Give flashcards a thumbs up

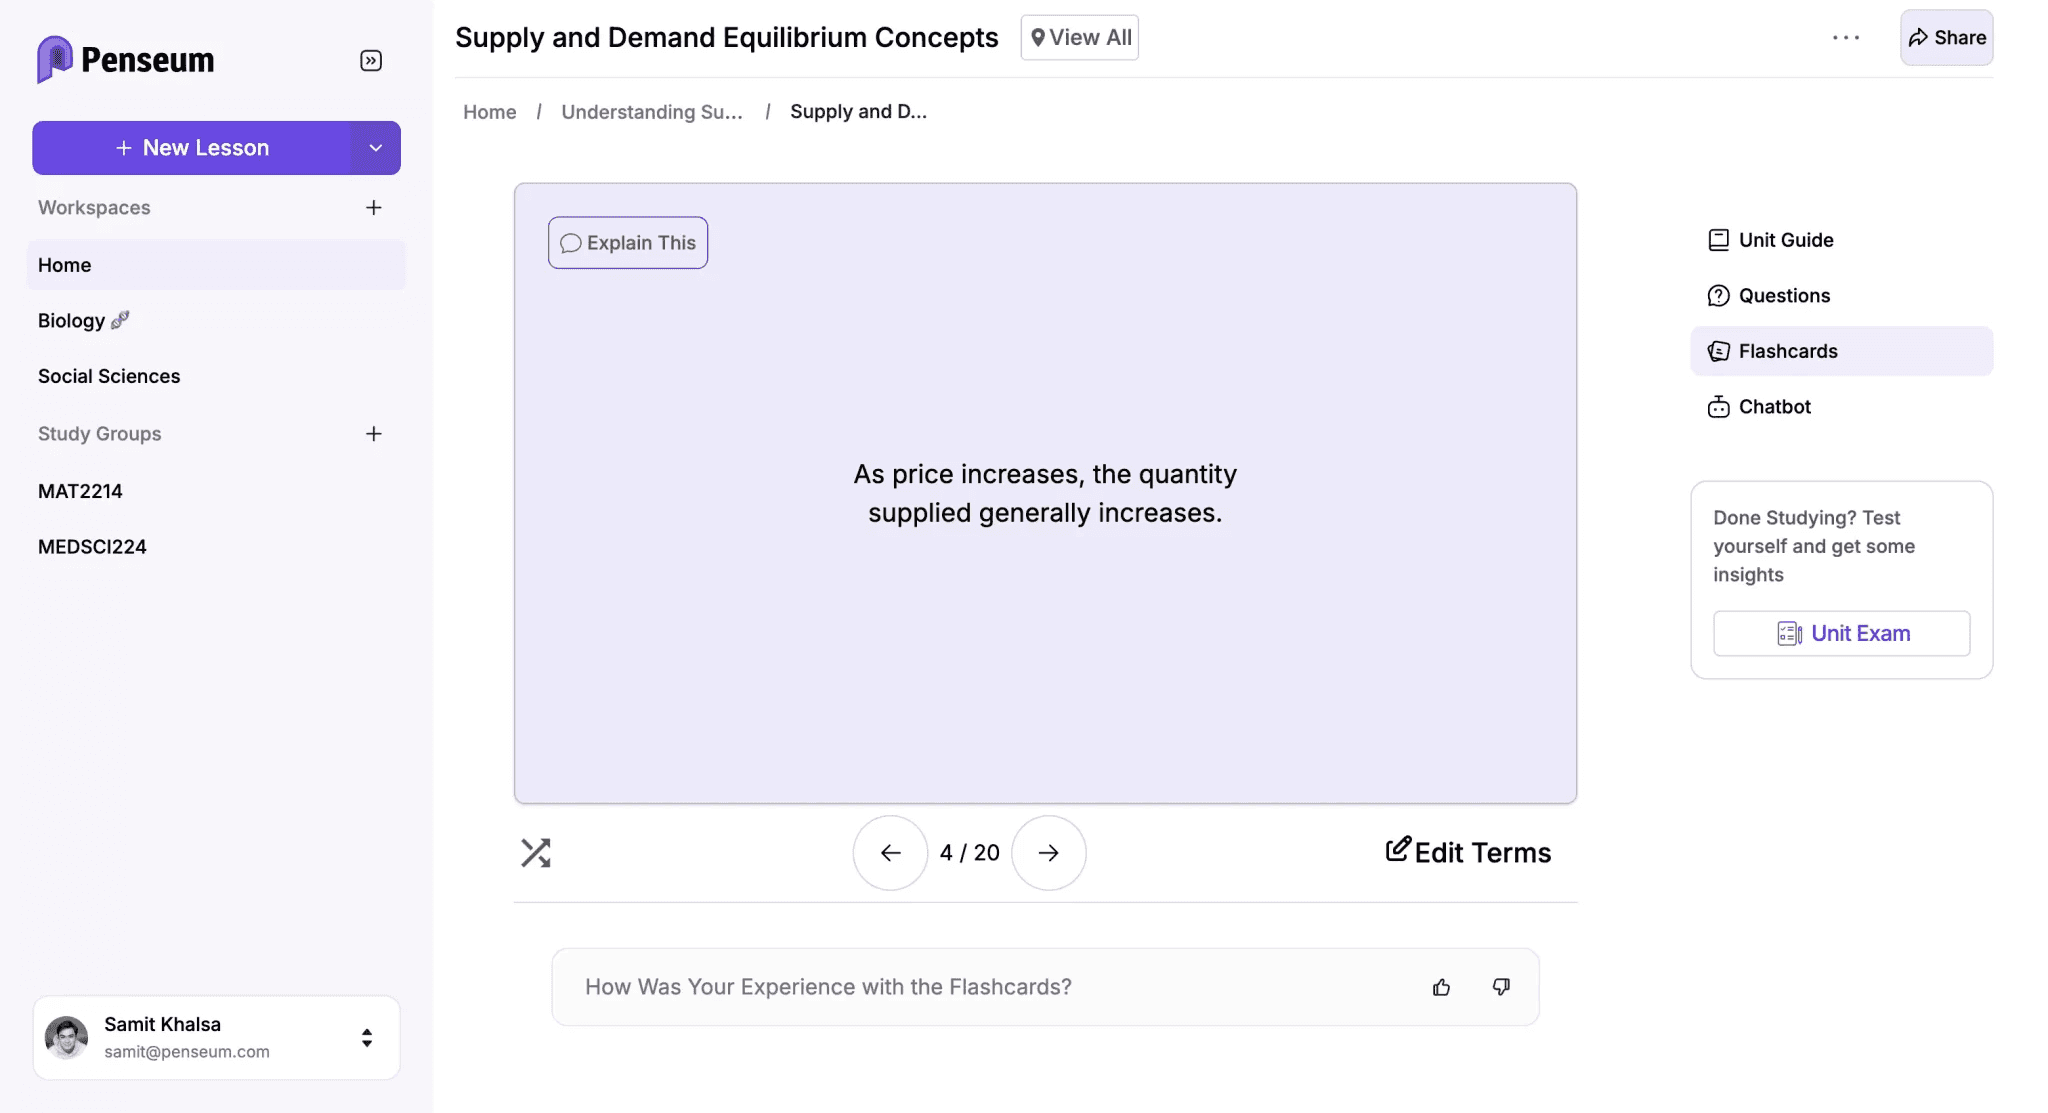1441,987
